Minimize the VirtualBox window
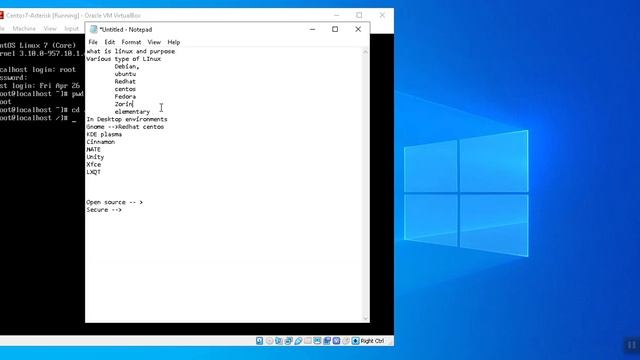This screenshot has height=360, width=640. pos(337,16)
